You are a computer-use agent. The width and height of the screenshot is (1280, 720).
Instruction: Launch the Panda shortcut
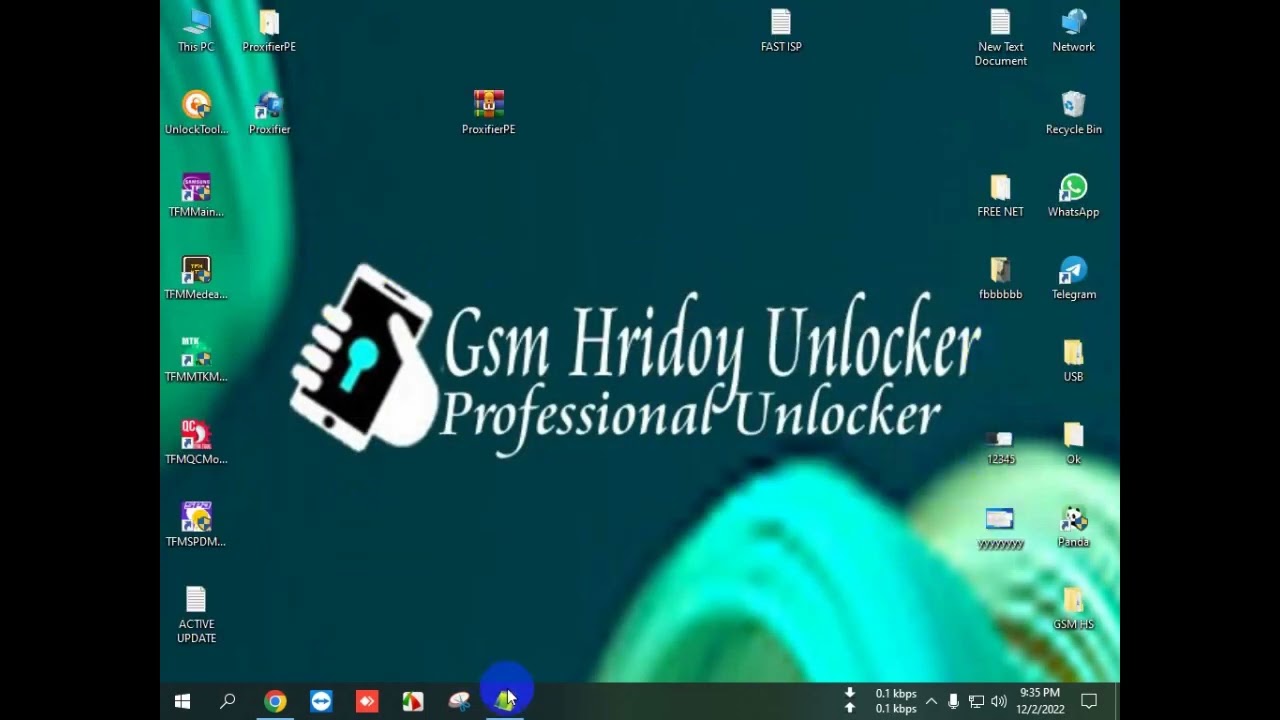(1073, 525)
